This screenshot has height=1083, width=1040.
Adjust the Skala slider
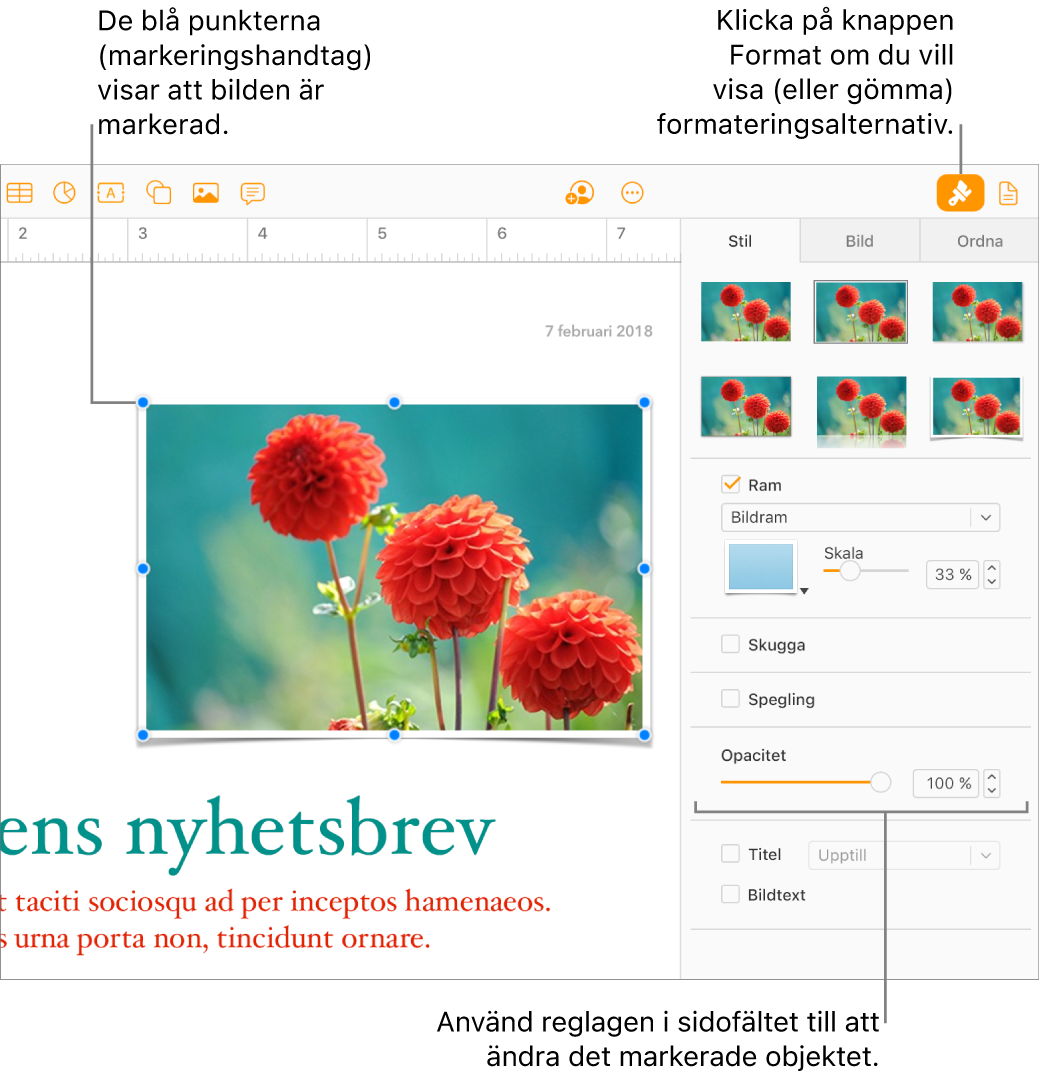[x=850, y=571]
